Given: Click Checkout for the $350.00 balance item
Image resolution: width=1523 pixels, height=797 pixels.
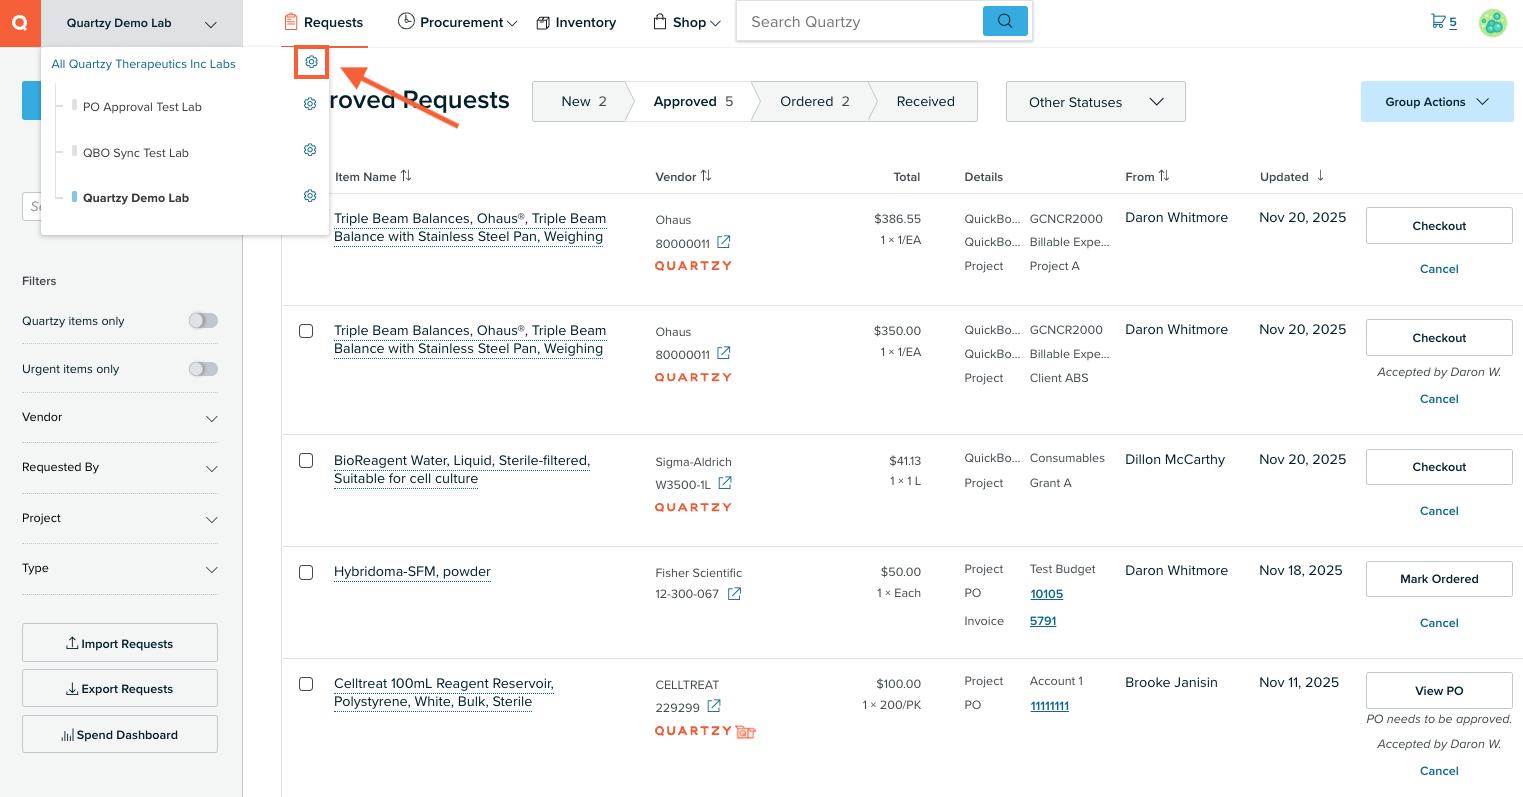Looking at the screenshot, I should (x=1439, y=338).
